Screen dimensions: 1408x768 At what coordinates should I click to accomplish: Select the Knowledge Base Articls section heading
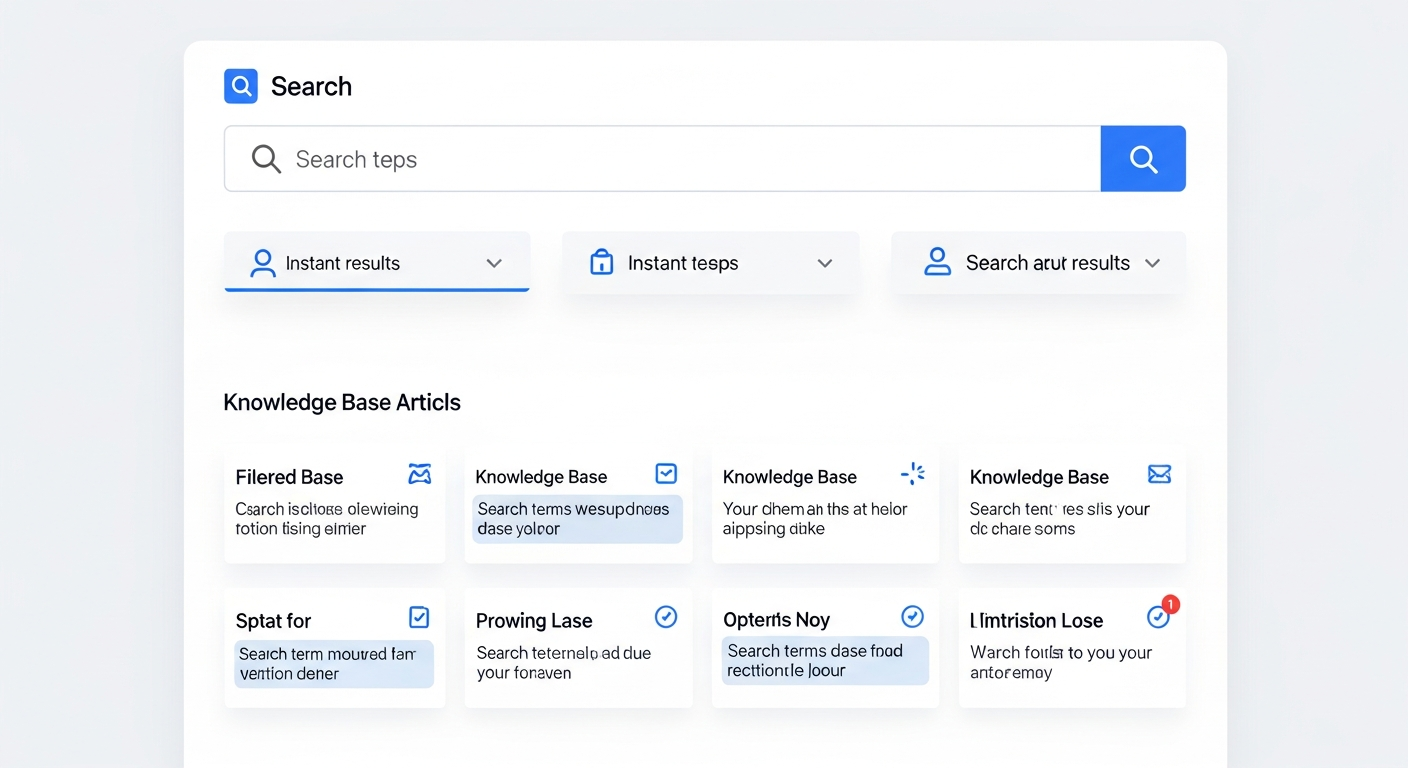pyautogui.click(x=342, y=402)
